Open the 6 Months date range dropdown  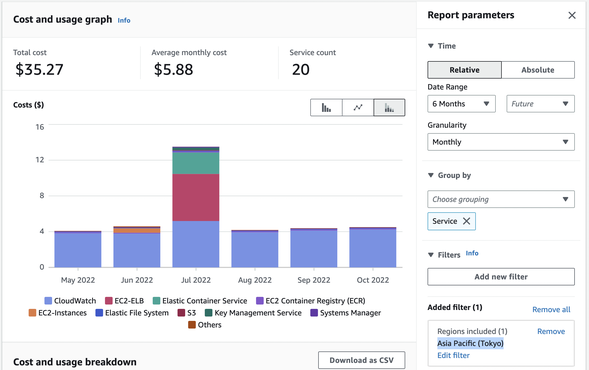[461, 104]
